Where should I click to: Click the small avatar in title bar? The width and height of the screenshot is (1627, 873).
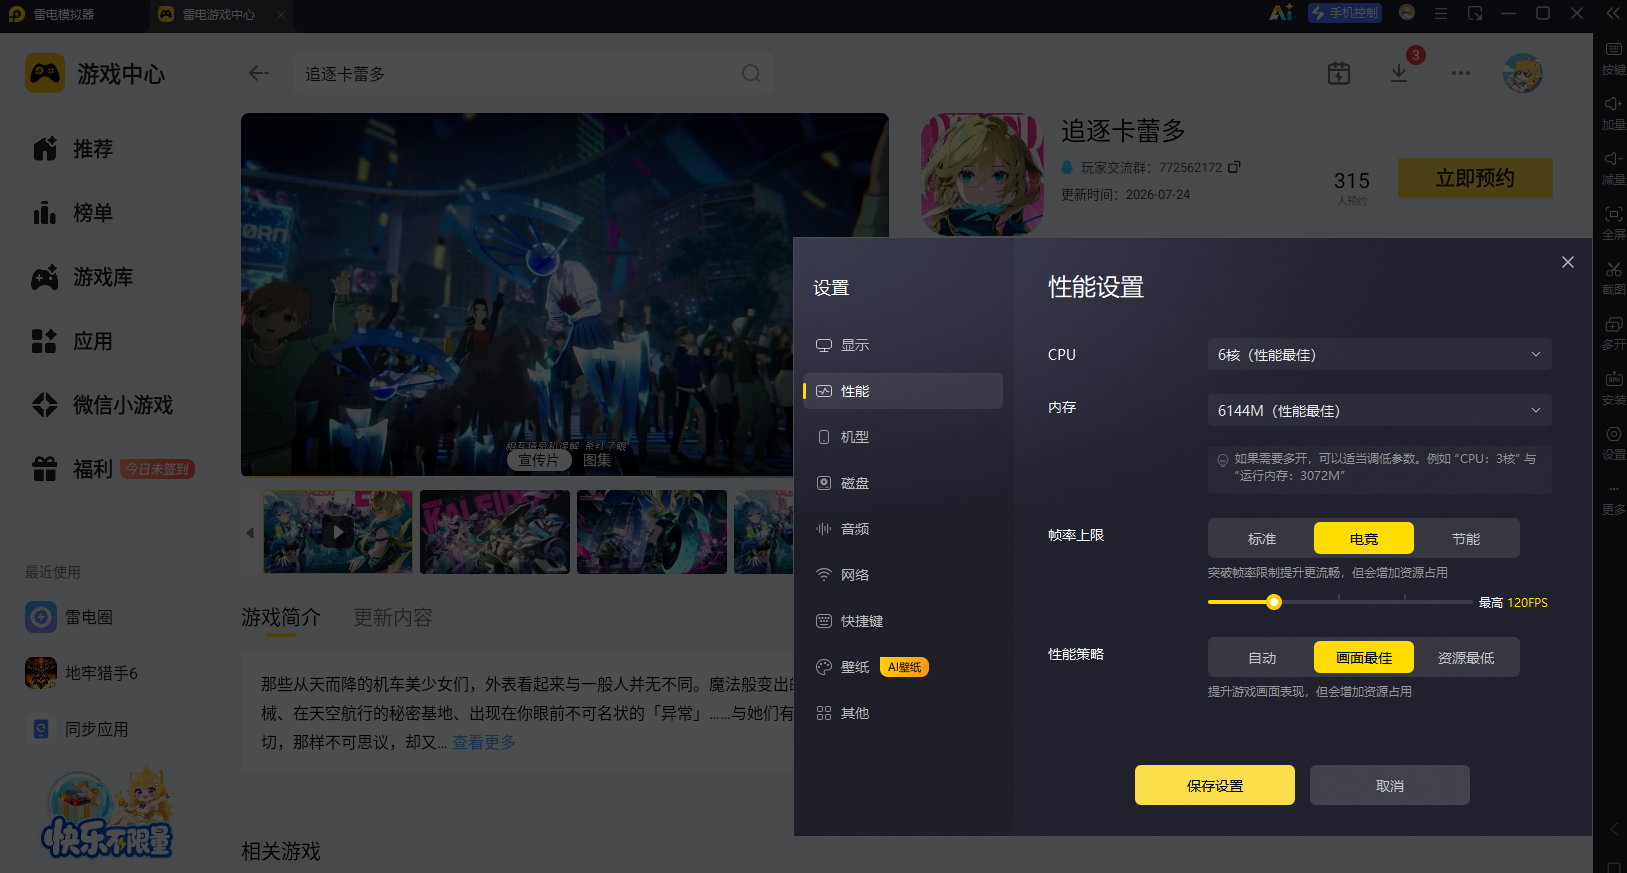pos(1407,13)
